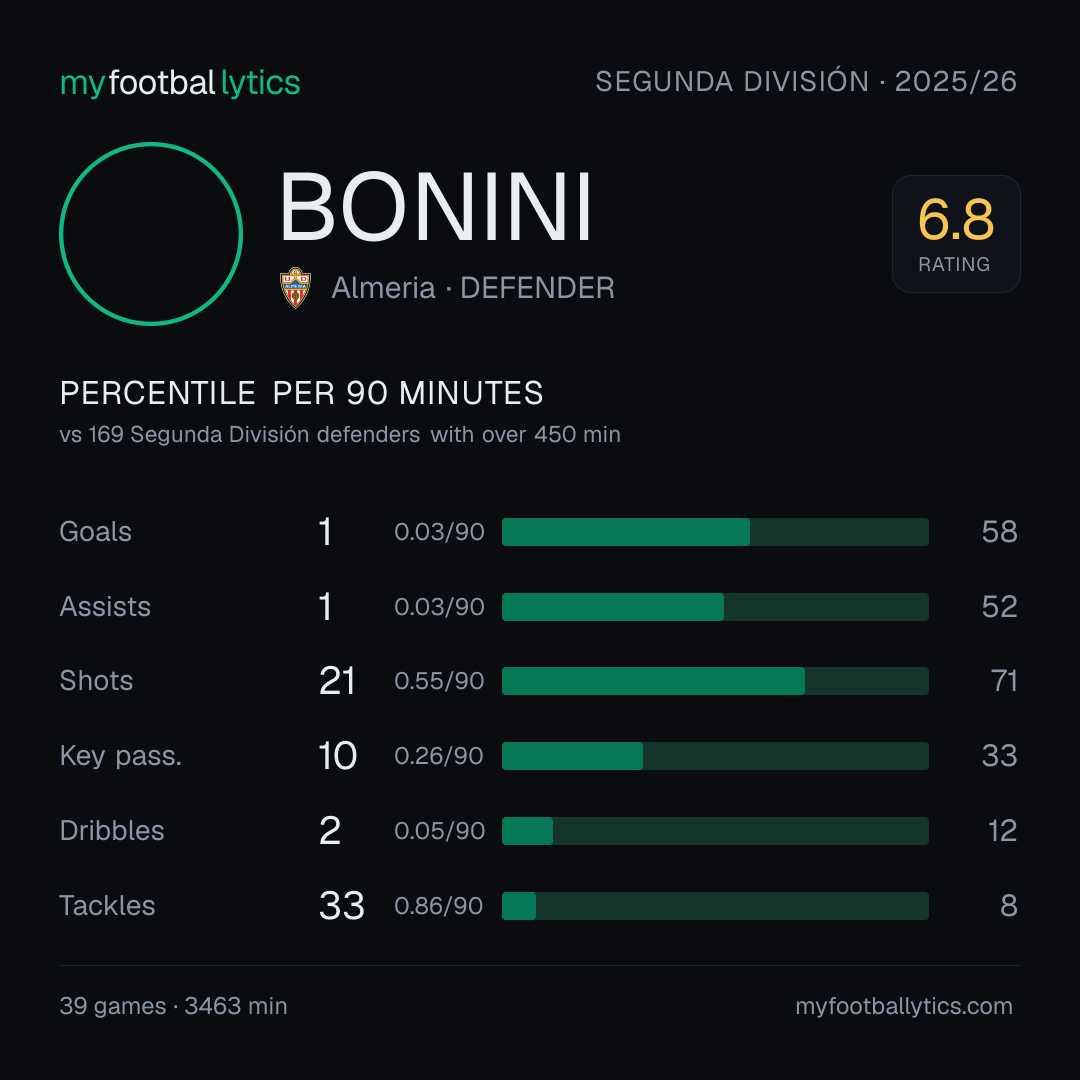
Task: Click the Goals percentile value 58
Action: point(999,532)
